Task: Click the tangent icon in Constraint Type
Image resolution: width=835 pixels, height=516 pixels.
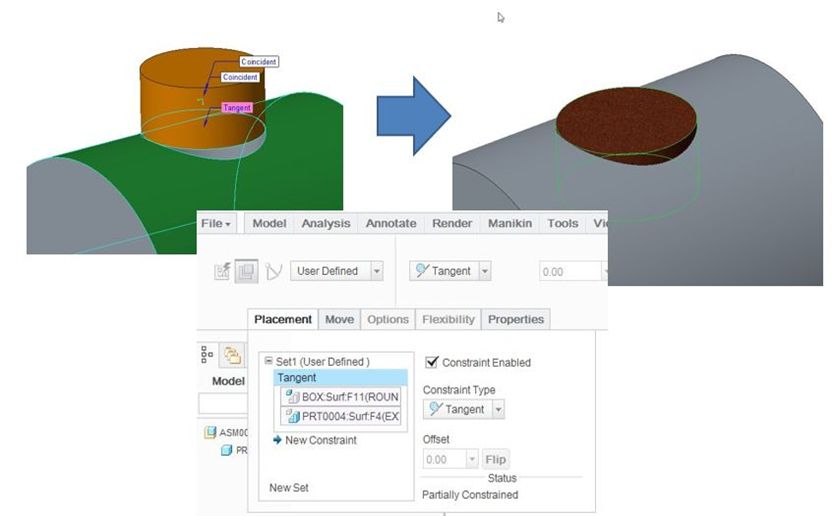Action: click(x=436, y=409)
